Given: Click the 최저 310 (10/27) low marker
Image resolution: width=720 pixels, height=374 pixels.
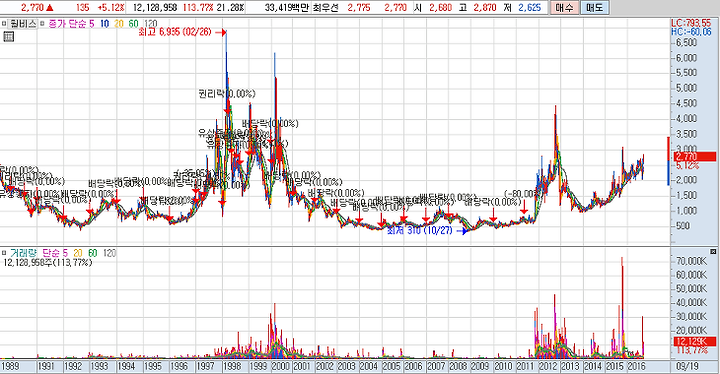Looking at the screenshot, I should [x=427, y=230].
